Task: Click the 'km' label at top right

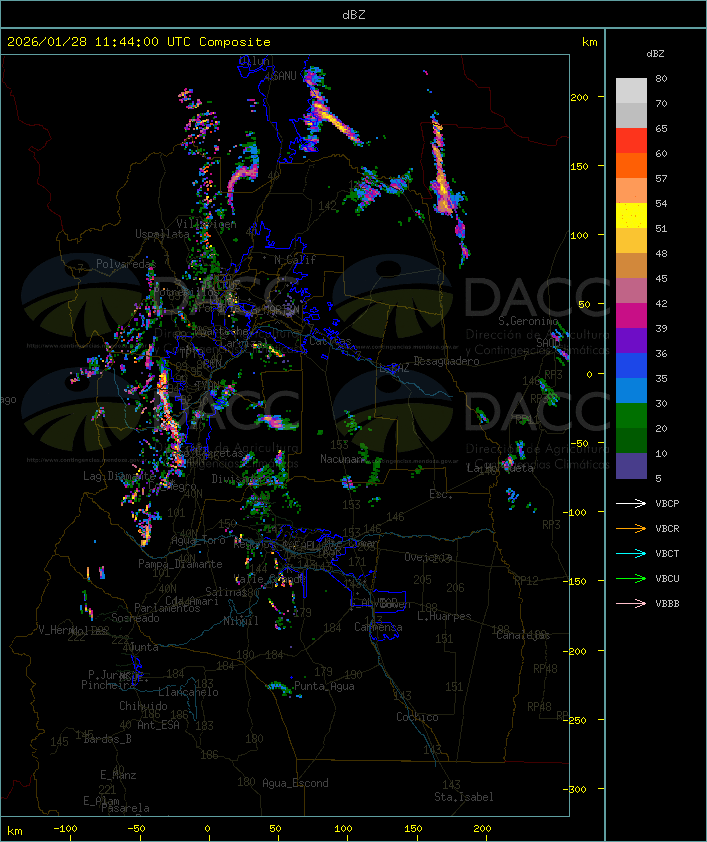Action: tap(589, 42)
